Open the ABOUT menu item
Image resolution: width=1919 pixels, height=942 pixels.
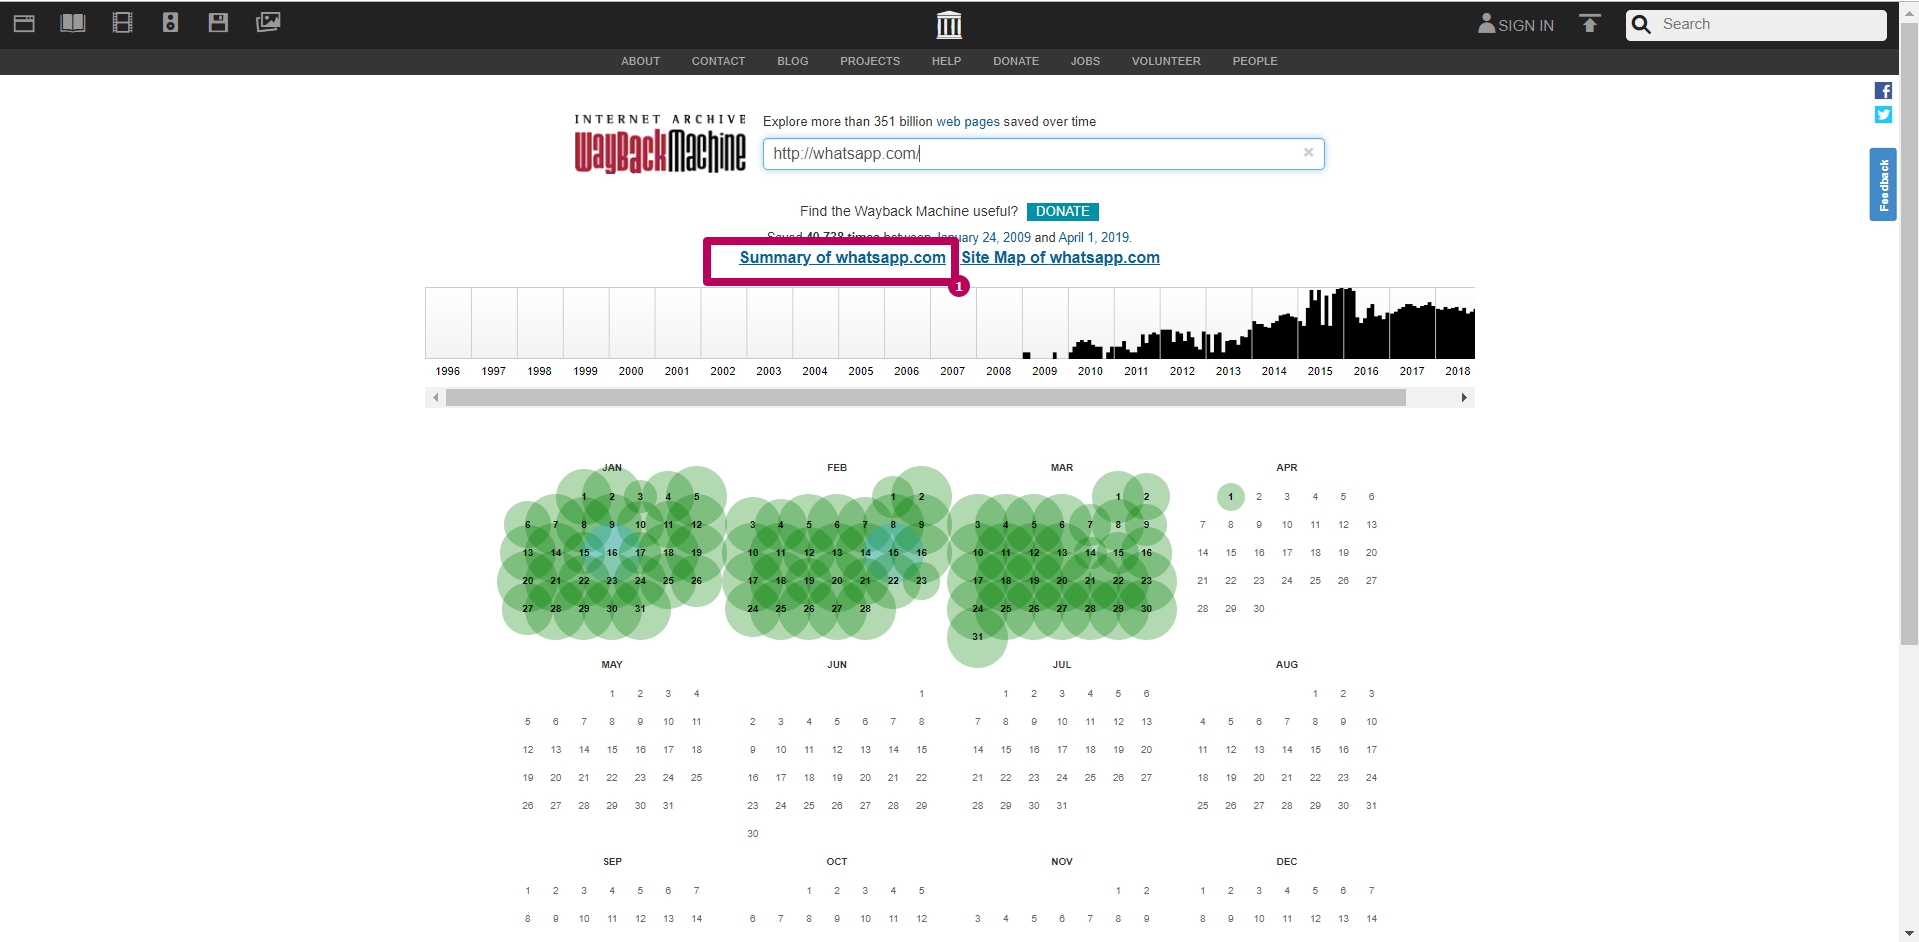coord(640,62)
